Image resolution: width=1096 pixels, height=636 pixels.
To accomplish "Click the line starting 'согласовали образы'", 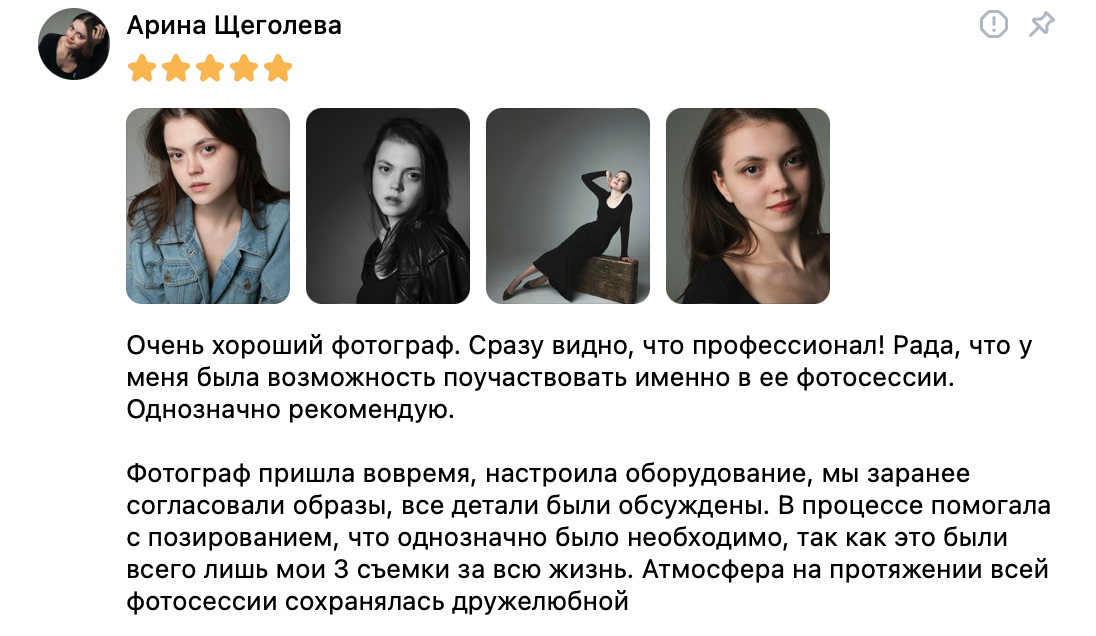I will (x=589, y=506).
